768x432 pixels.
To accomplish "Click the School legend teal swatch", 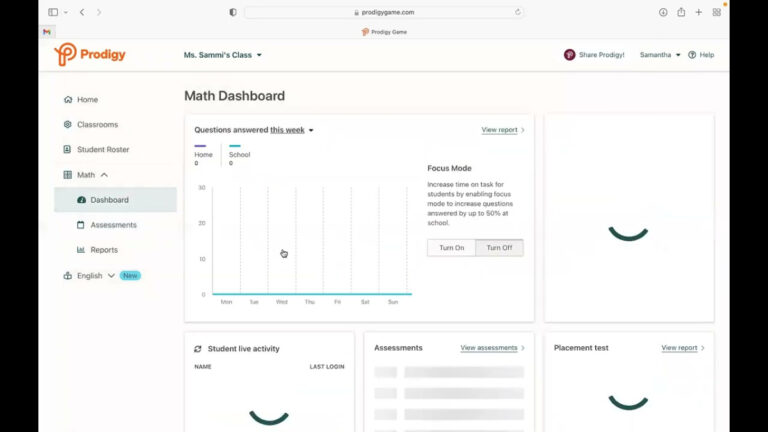I will click(235, 146).
